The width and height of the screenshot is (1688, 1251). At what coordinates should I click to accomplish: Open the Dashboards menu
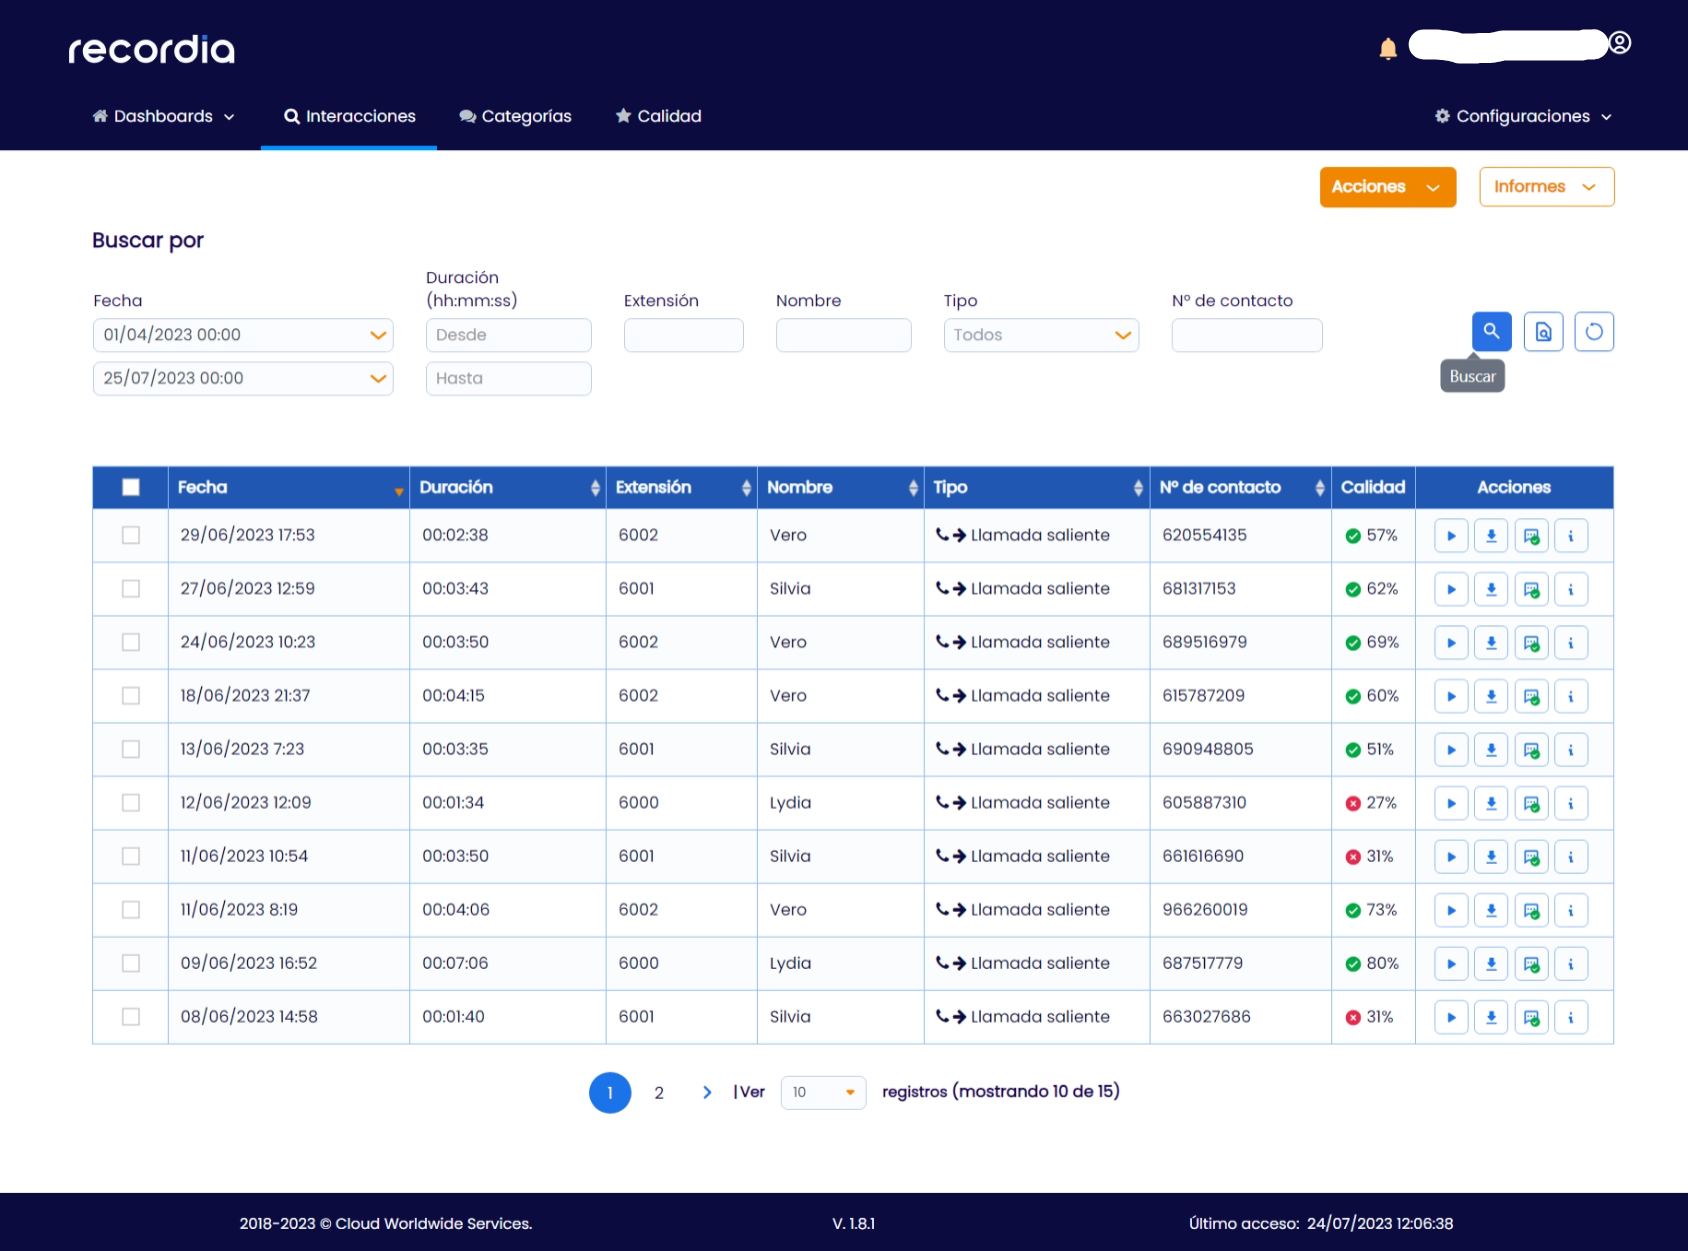164,116
